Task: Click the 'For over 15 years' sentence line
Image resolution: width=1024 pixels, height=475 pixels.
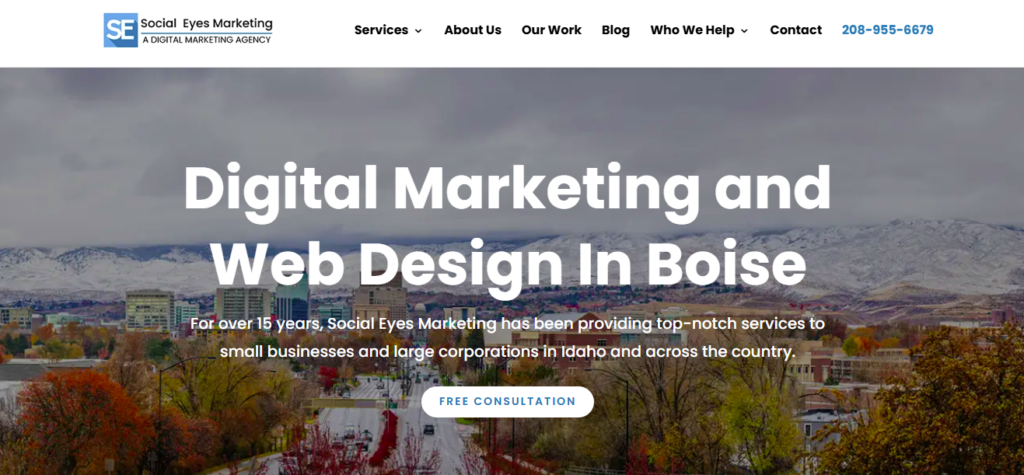Action: [x=507, y=323]
